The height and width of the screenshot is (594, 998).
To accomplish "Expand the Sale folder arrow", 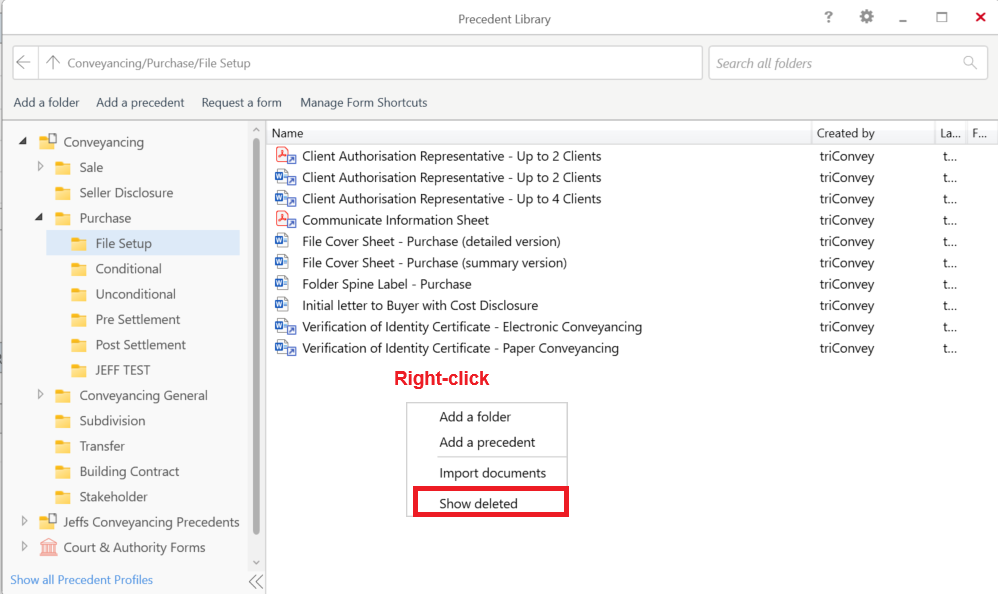I will tap(40, 167).
